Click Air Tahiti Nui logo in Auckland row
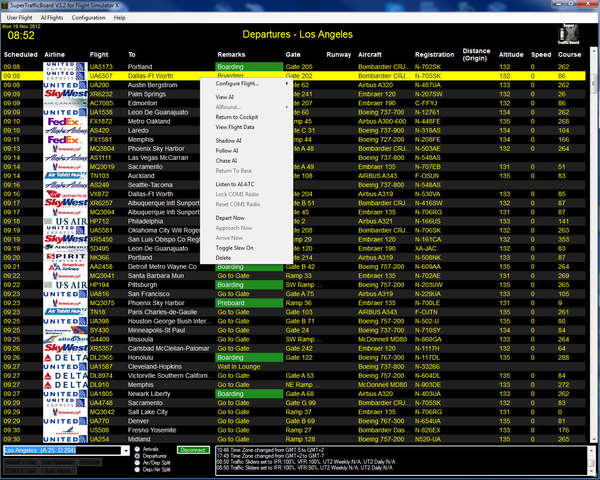The image size is (600, 480). coord(65,176)
